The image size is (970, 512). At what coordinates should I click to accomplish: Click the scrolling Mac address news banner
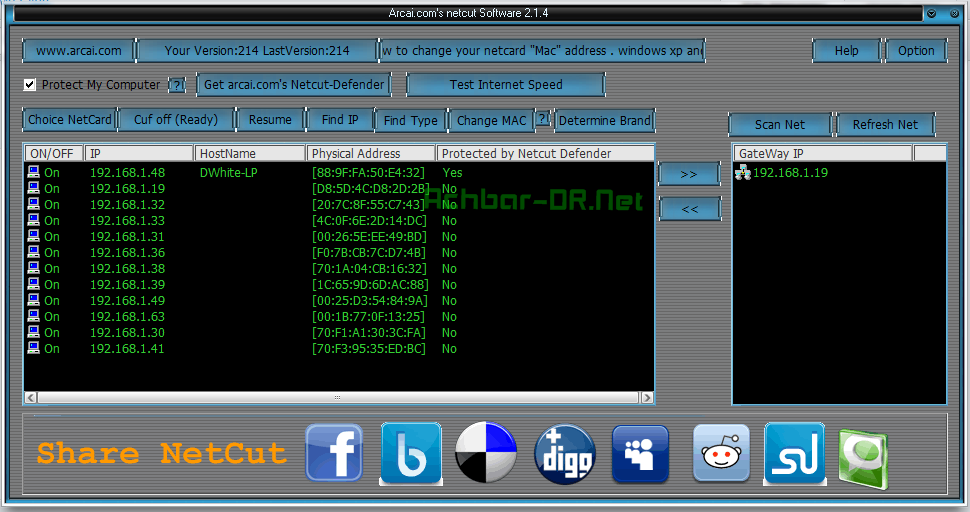tap(542, 51)
